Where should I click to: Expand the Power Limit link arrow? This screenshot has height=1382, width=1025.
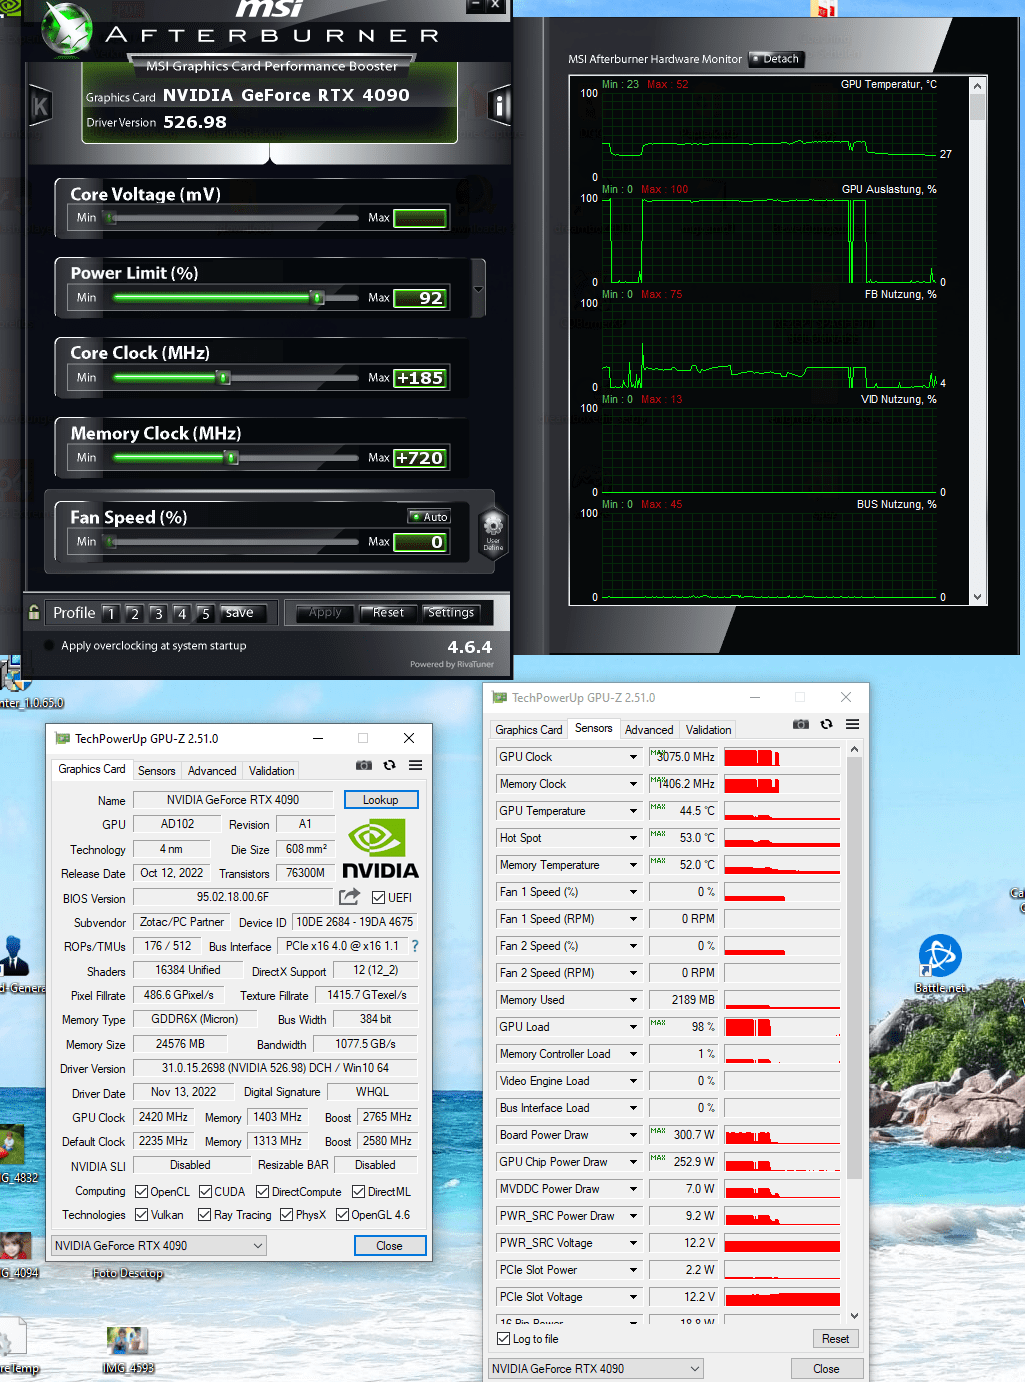(x=478, y=289)
